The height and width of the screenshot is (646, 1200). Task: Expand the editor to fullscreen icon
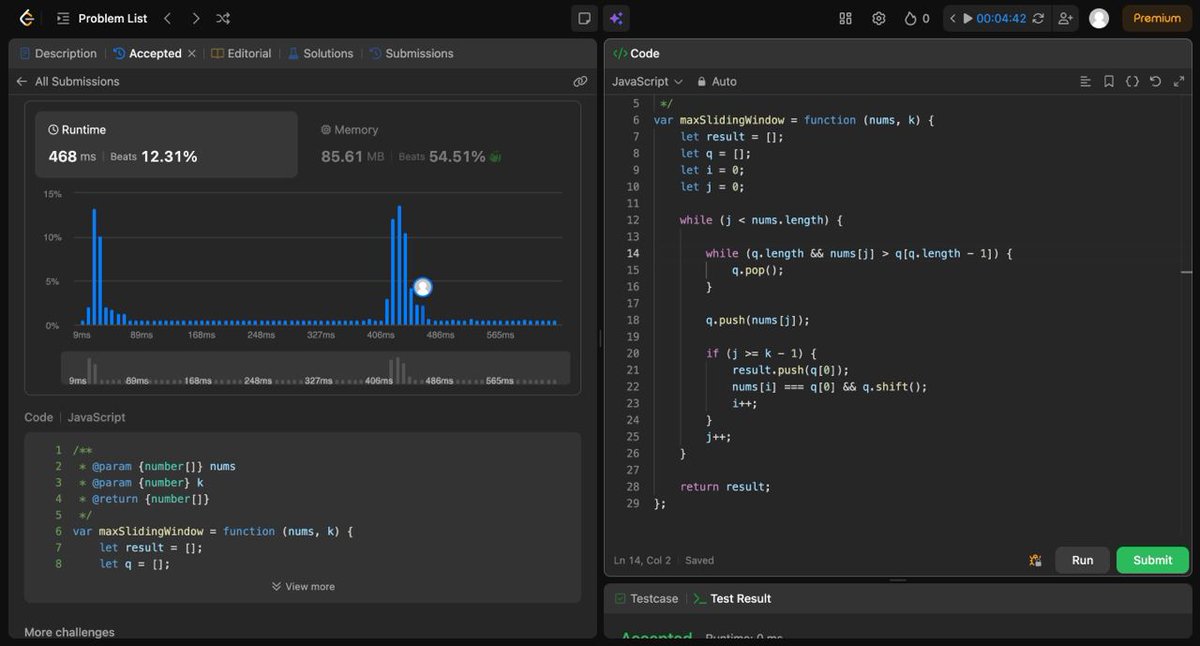[1178, 81]
